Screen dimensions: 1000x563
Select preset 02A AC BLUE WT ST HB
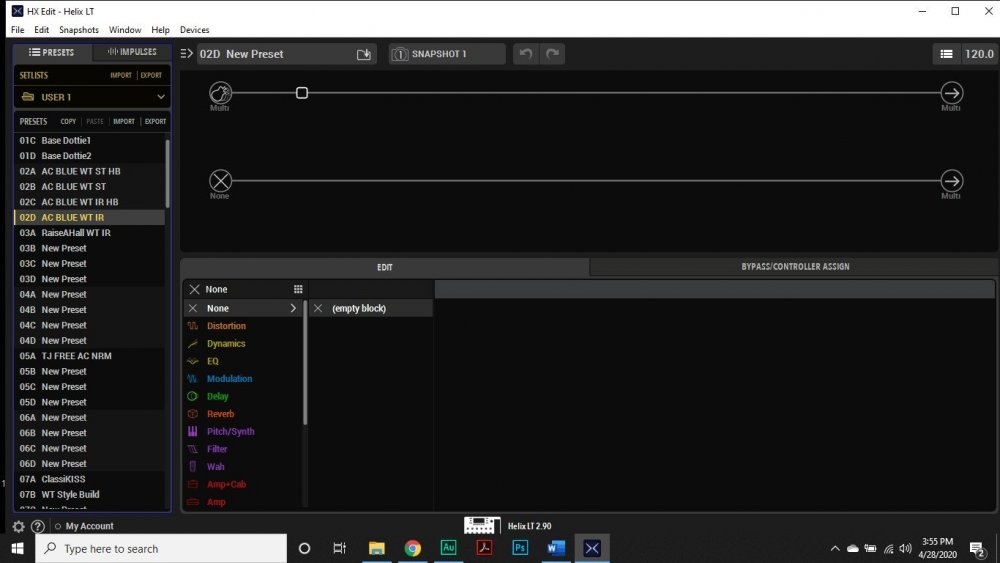89,171
